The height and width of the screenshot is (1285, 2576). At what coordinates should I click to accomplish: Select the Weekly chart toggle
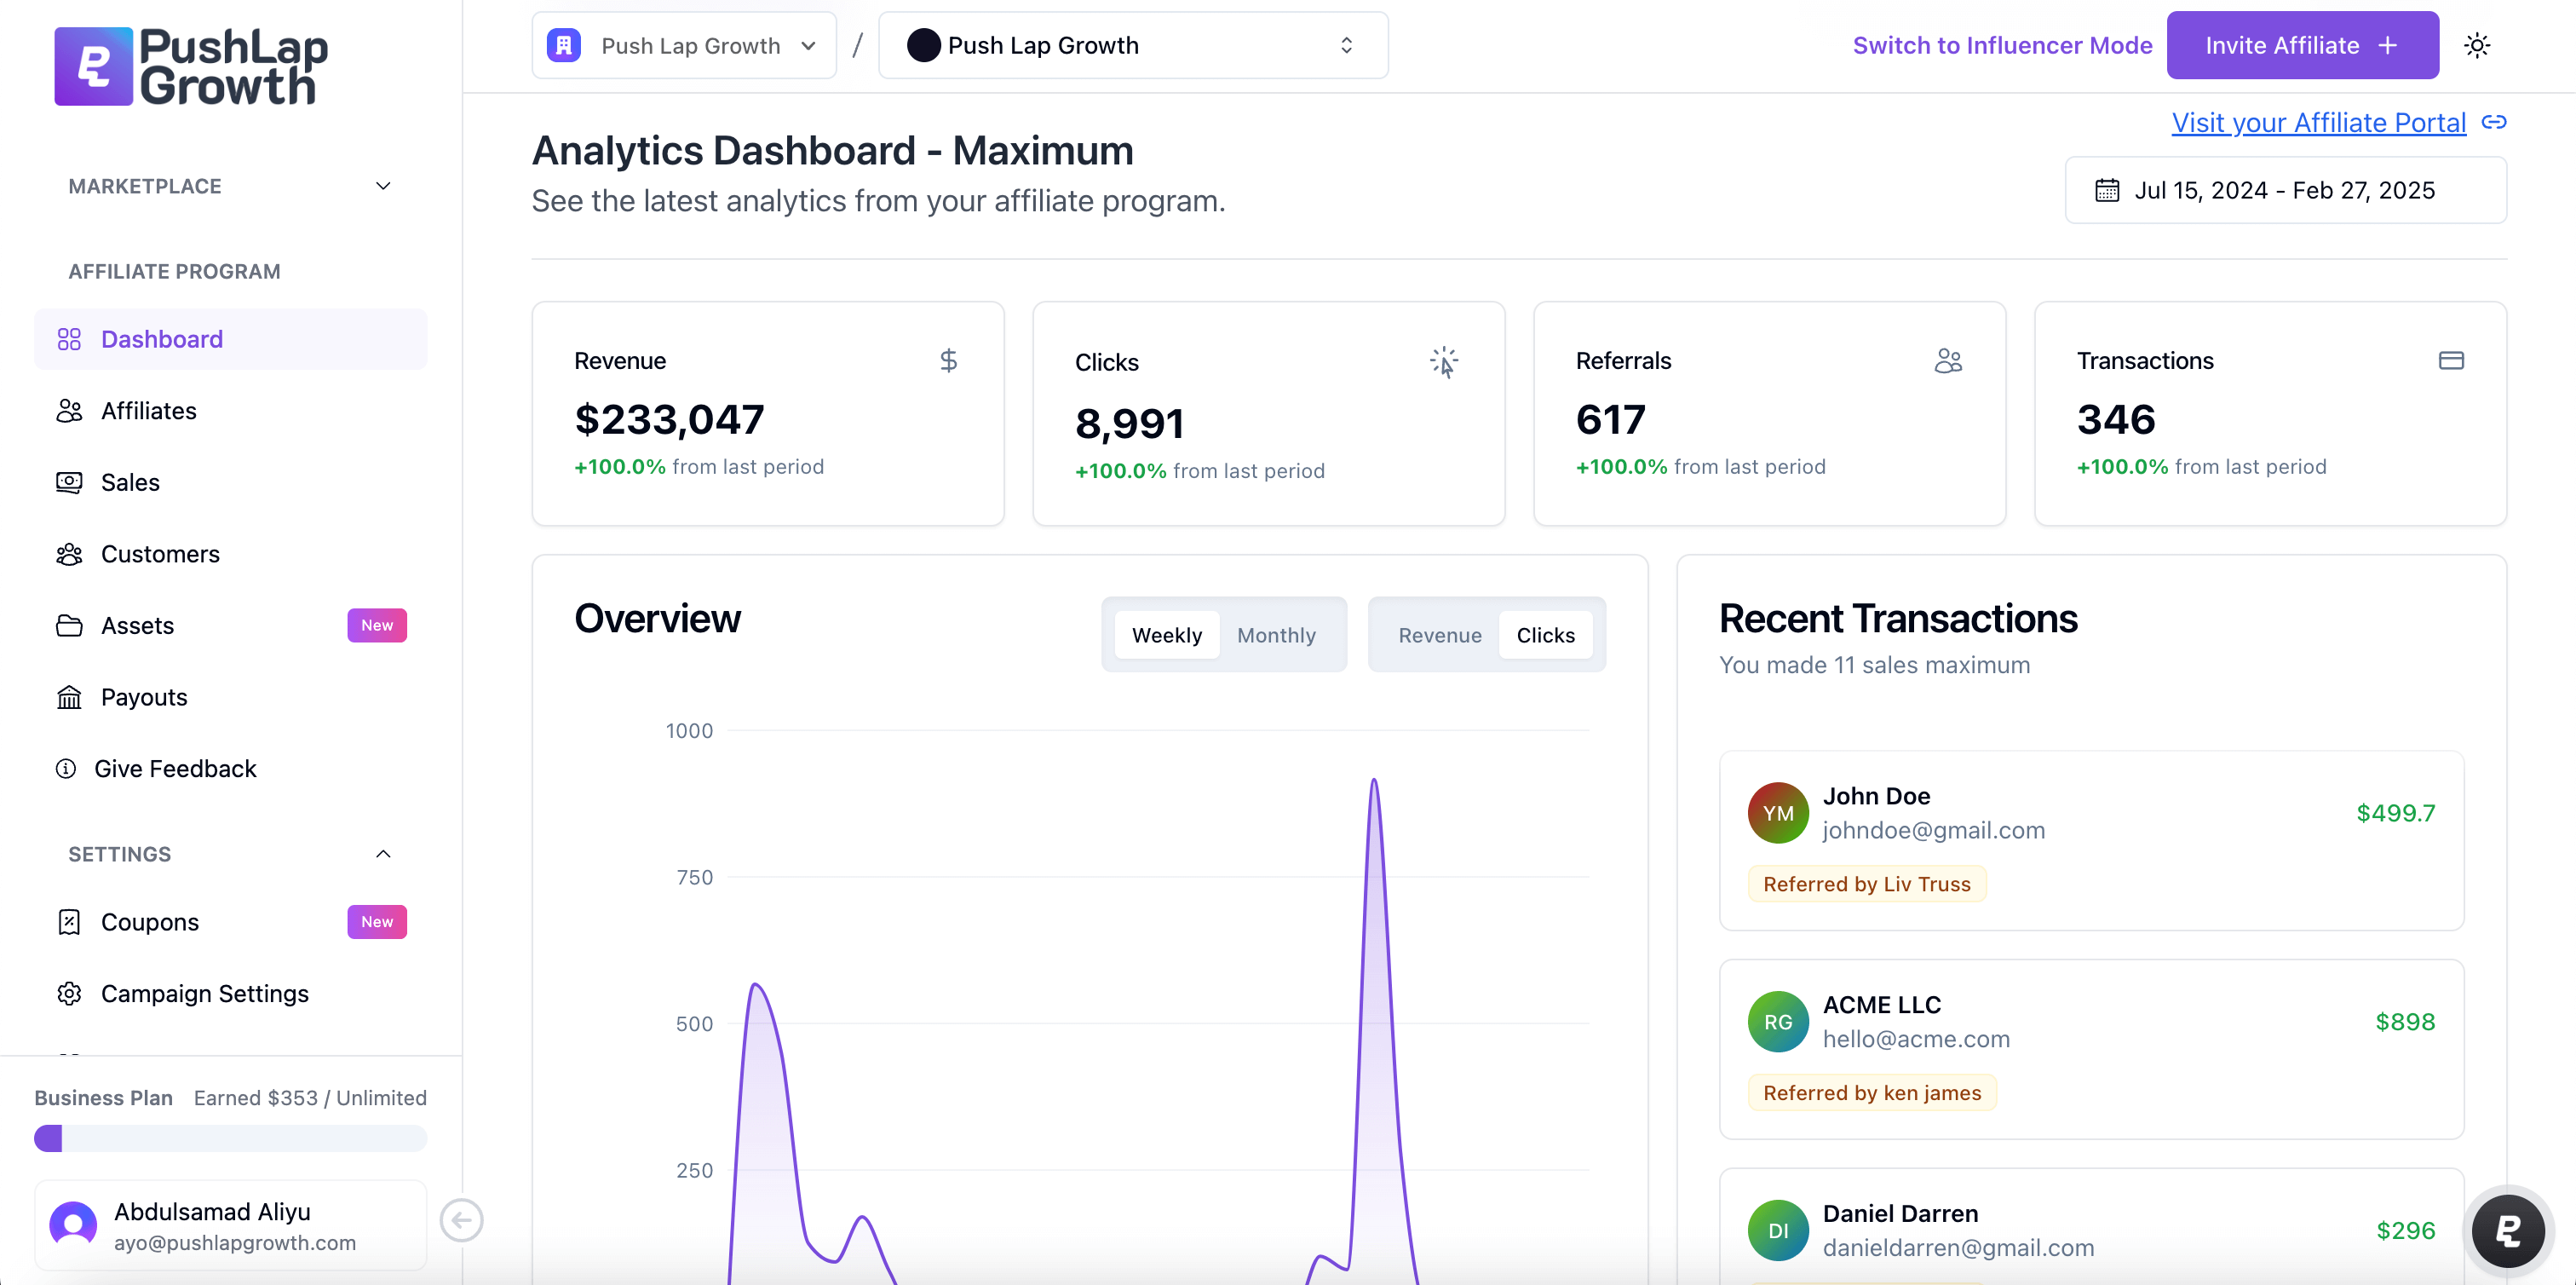[x=1166, y=635]
